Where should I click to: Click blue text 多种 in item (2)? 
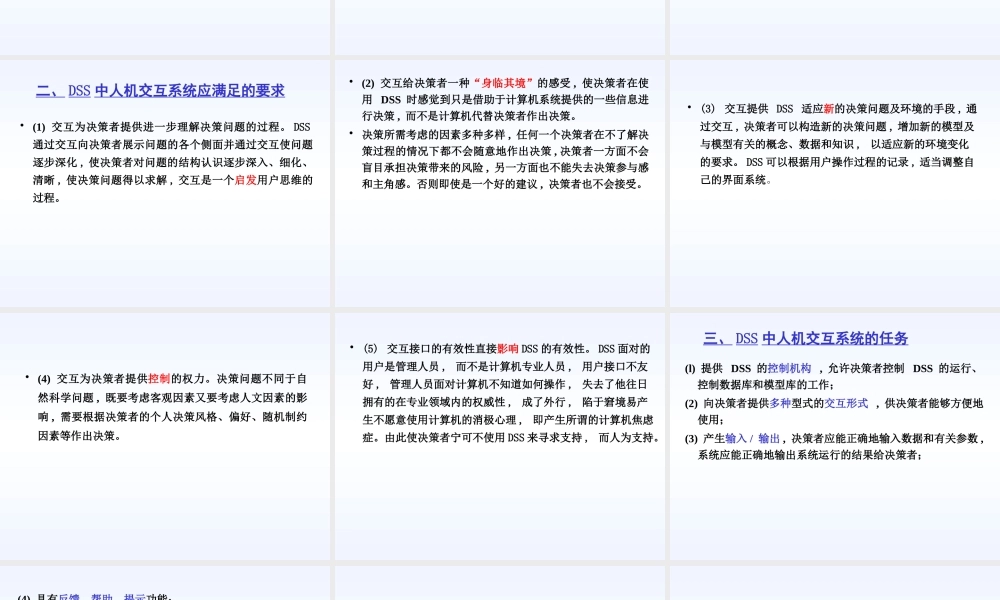pos(781,404)
